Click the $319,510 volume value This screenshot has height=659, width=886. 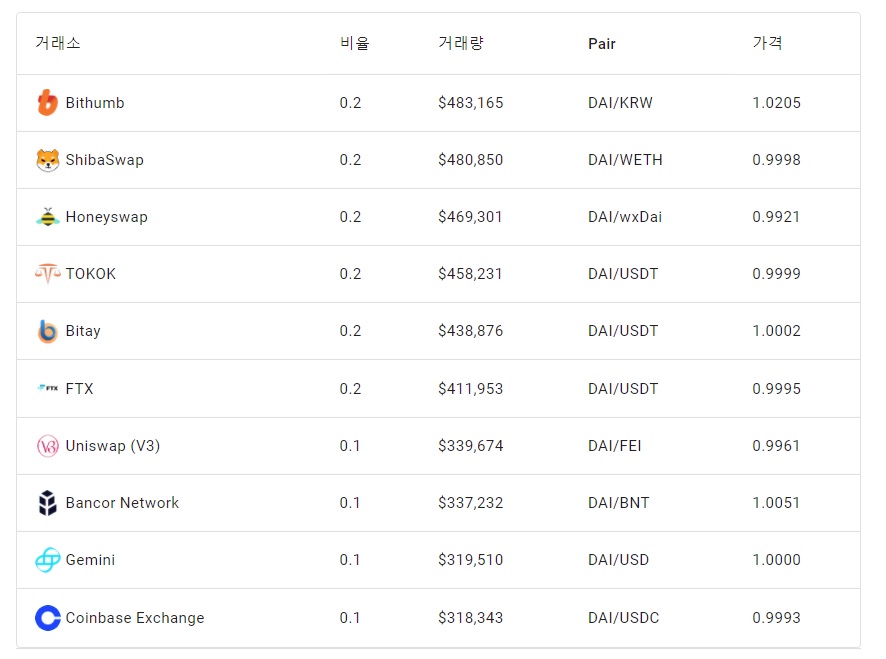pos(471,560)
